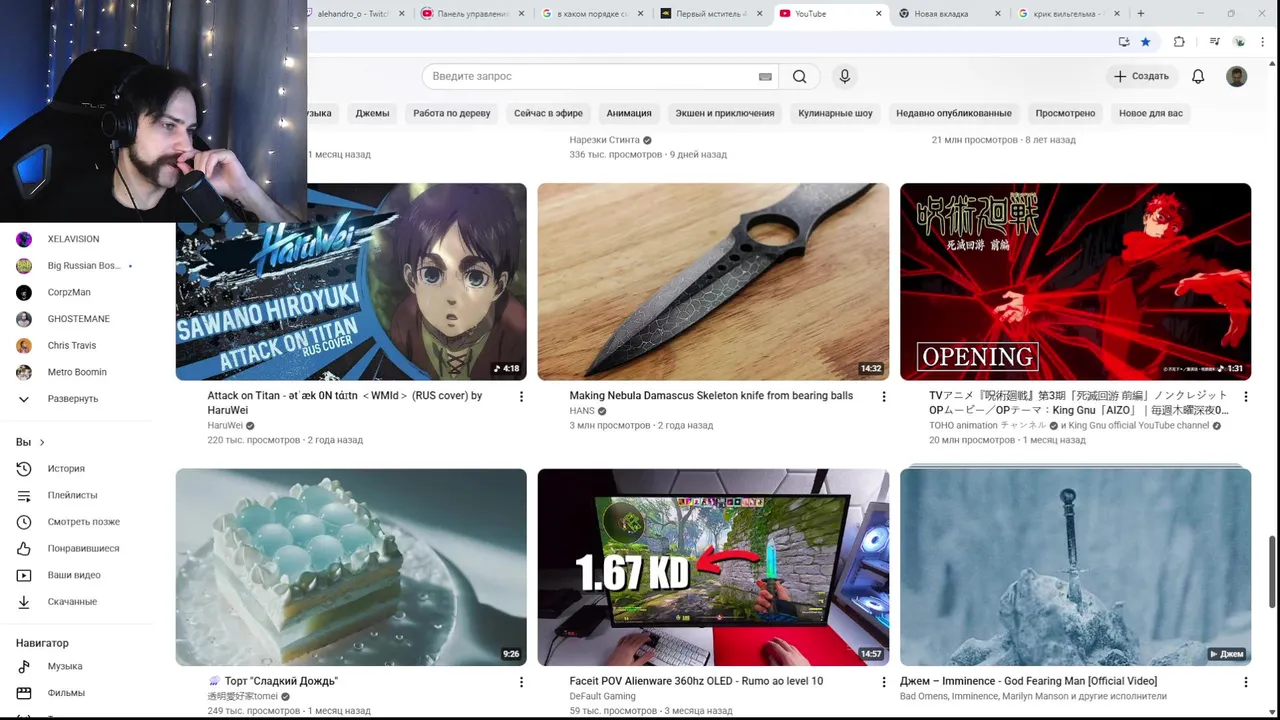Select the Новое для вас filter chip
Image resolution: width=1280 pixels, height=720 pixels.
[x=1151, y=113]
